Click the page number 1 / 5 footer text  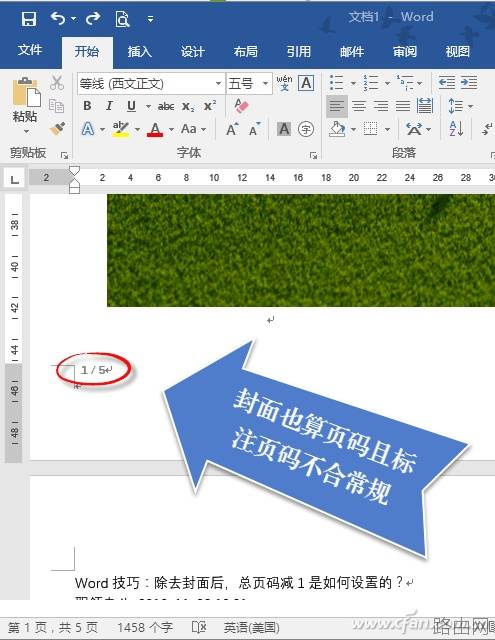click(93, 370)
